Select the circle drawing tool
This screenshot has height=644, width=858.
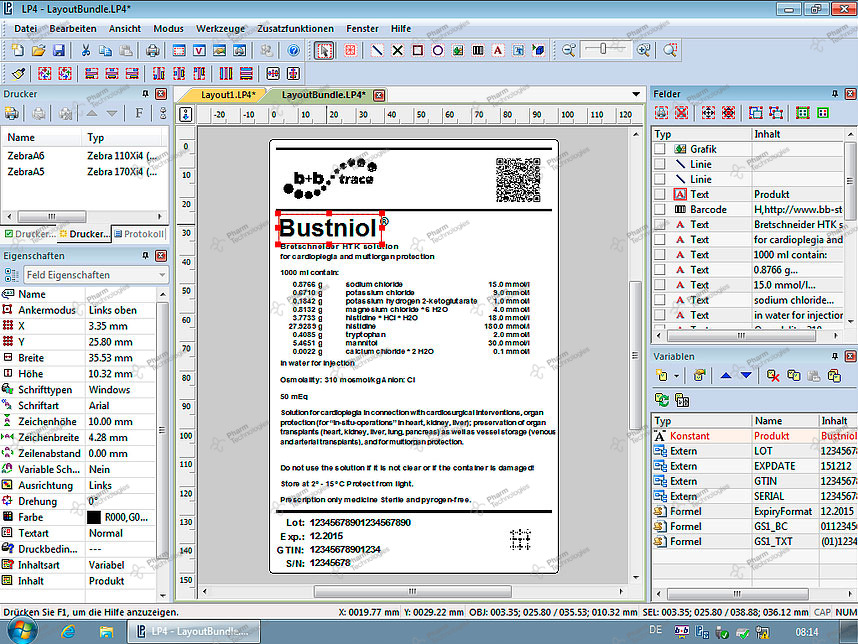[x=438, y=50]
